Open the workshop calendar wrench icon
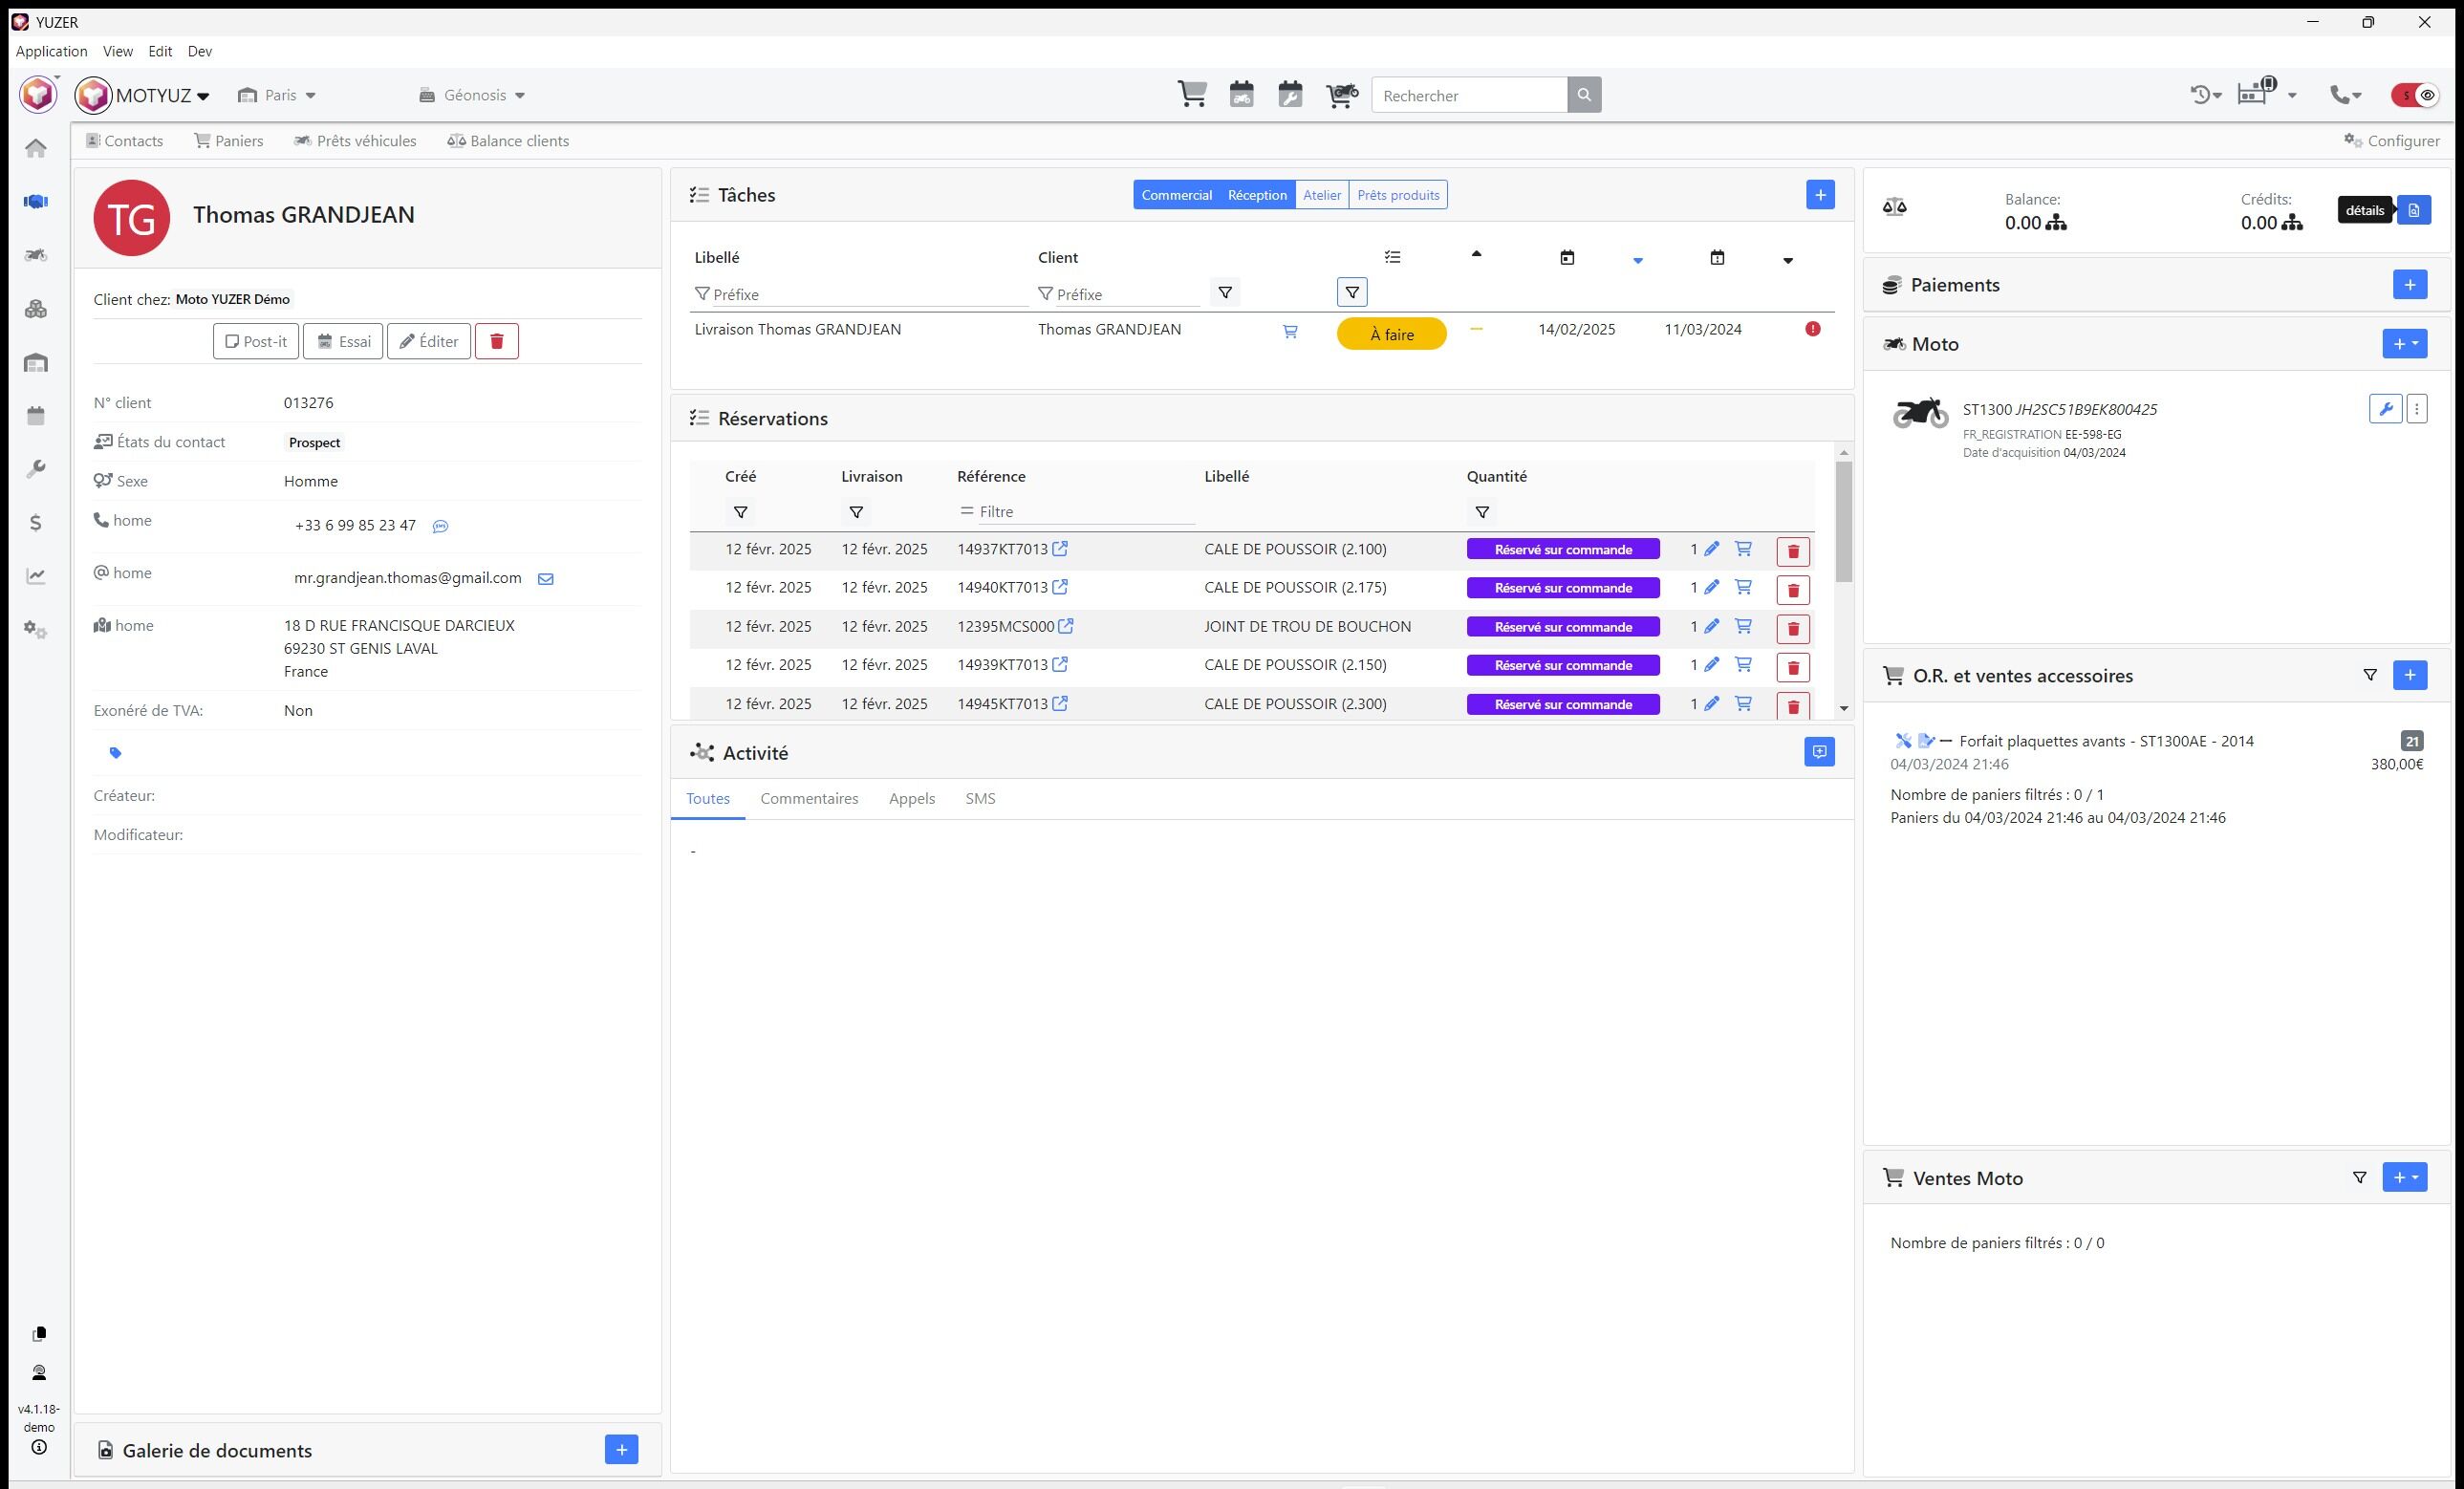The width and height of the screenshot is (2464, 1489). tap(1290, 95)
